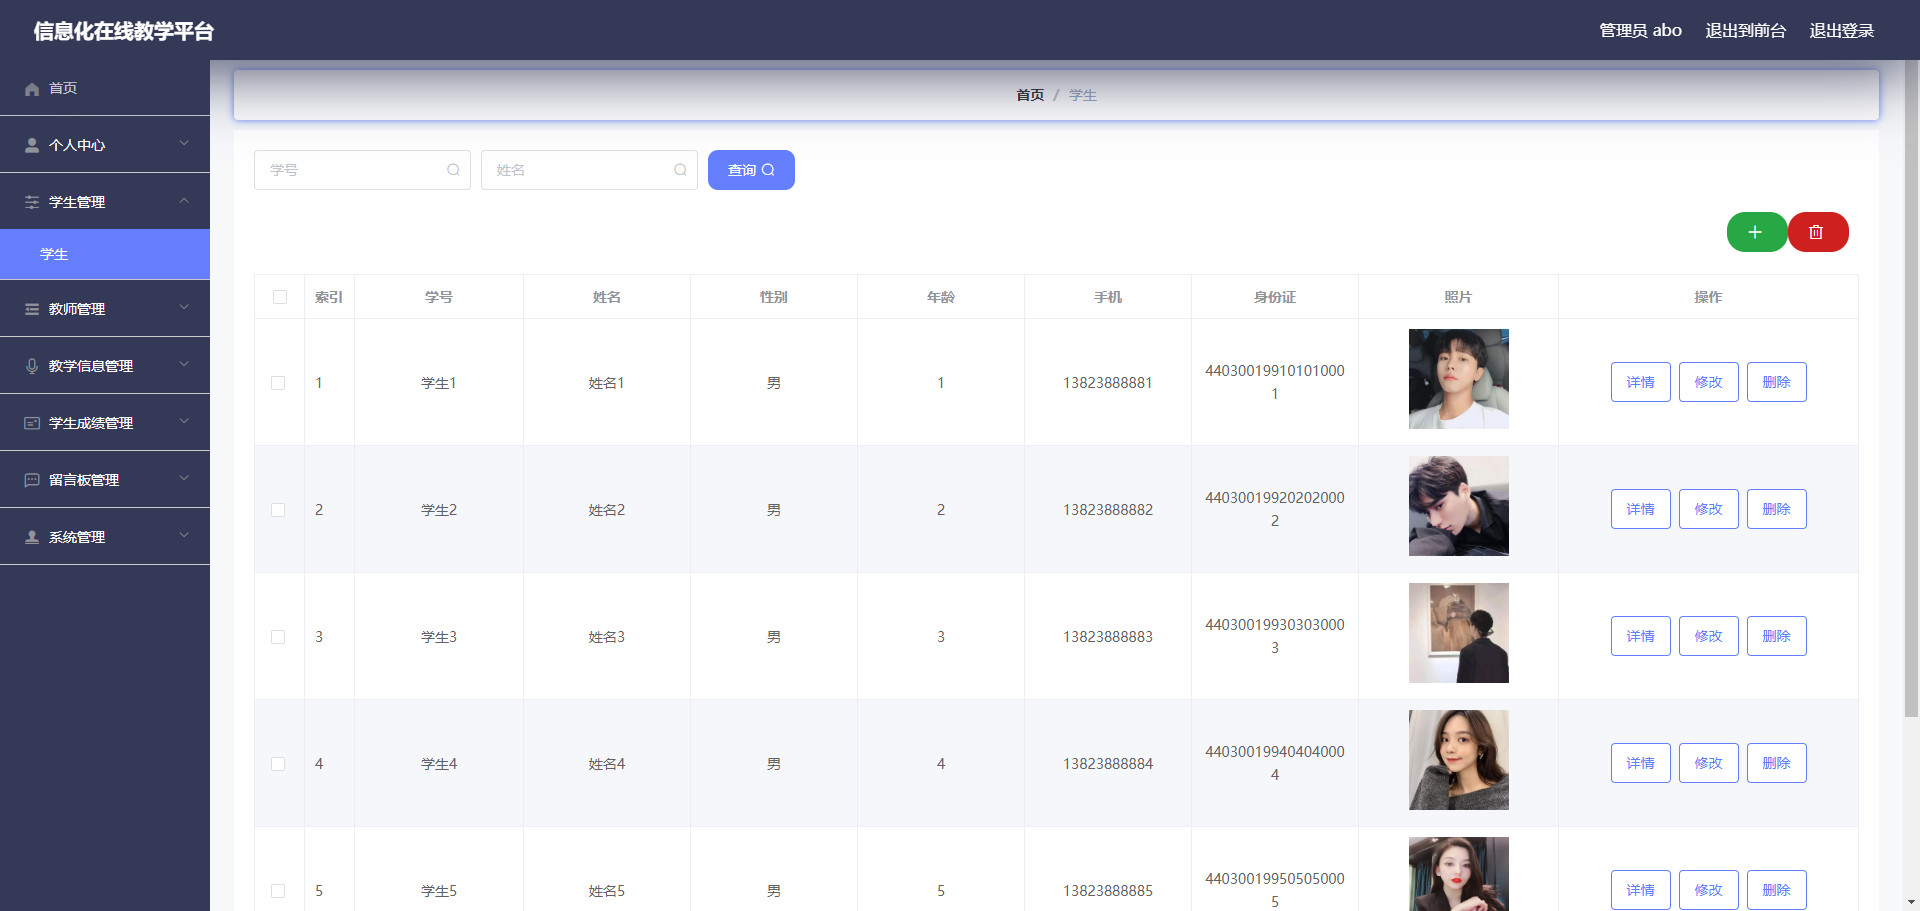Viewport: 1920px width, 911px height.
Task: Click the page vertical scrollbar
Action: click(x=1911, y=390)
